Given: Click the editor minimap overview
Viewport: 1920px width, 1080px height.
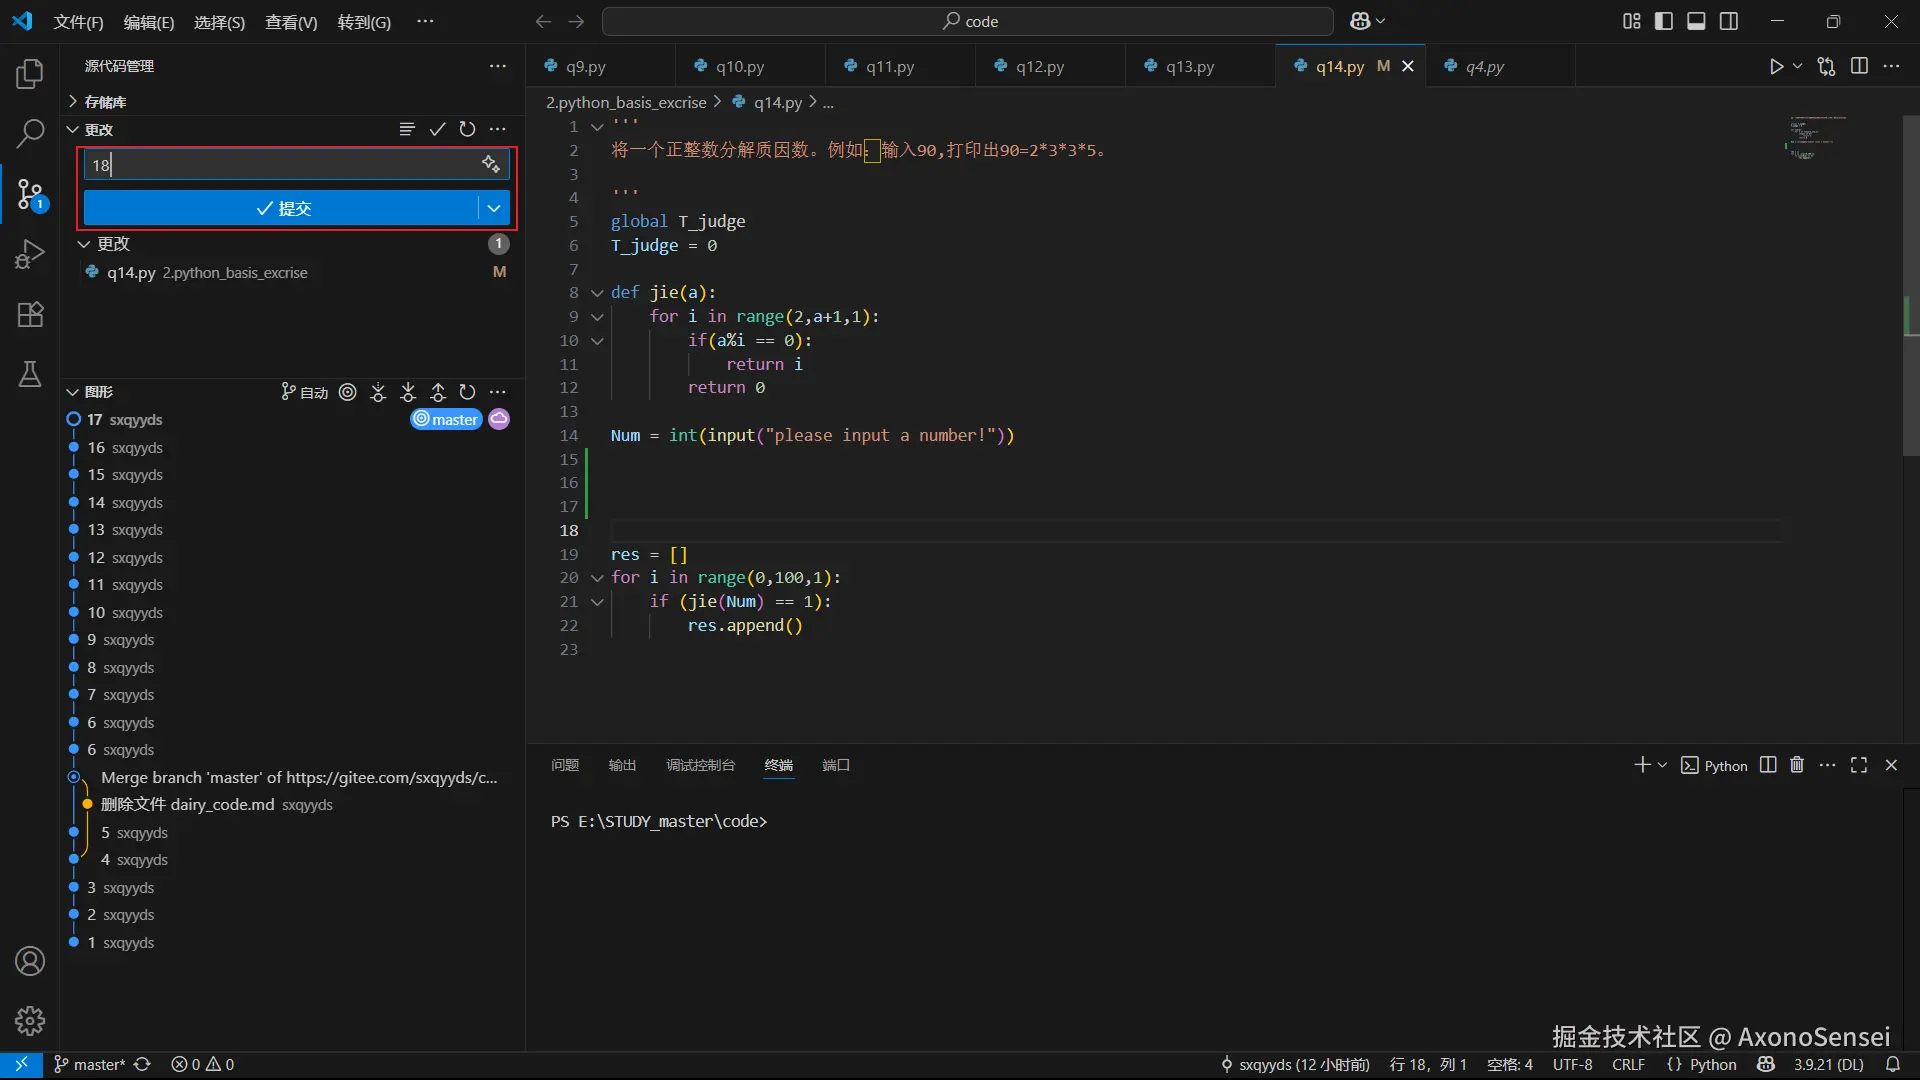Looking at the screenshot, I should click(x=1816, y=138).
